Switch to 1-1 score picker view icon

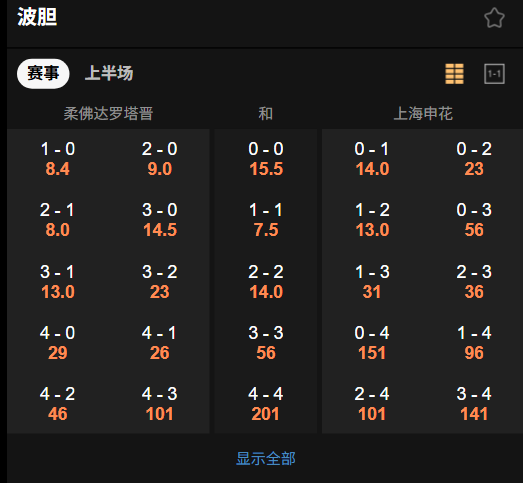click(494, 74)
